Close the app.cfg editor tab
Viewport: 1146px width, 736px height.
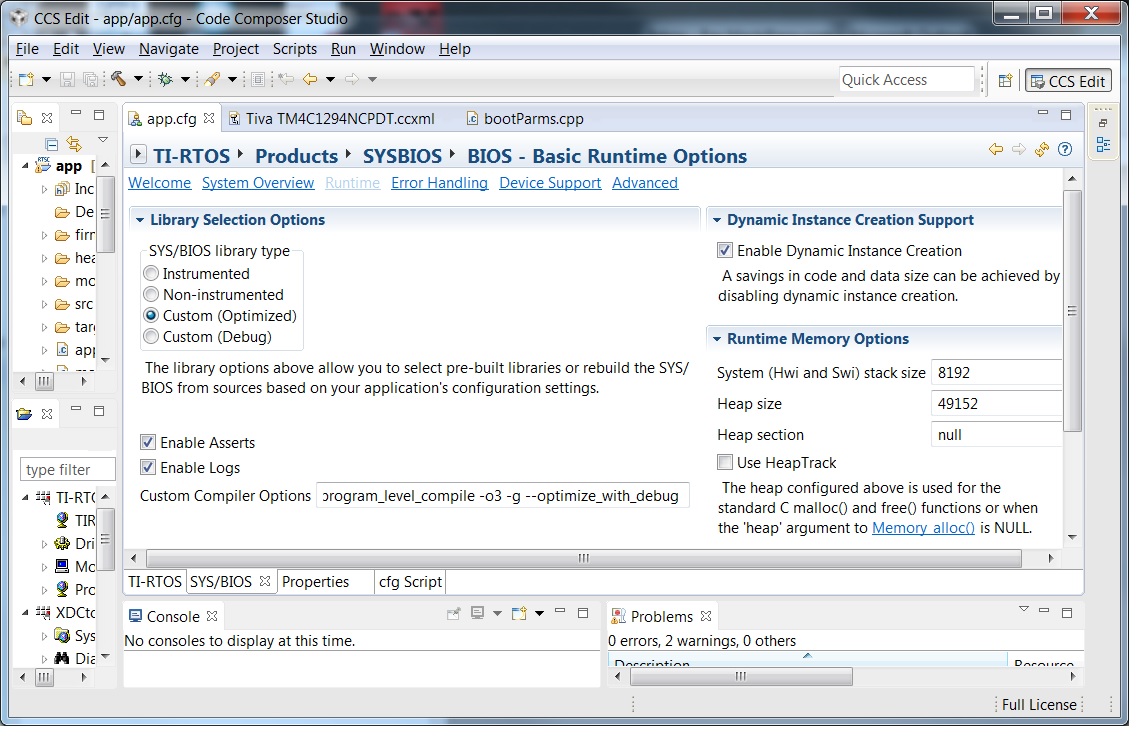[x=209, y=118]
